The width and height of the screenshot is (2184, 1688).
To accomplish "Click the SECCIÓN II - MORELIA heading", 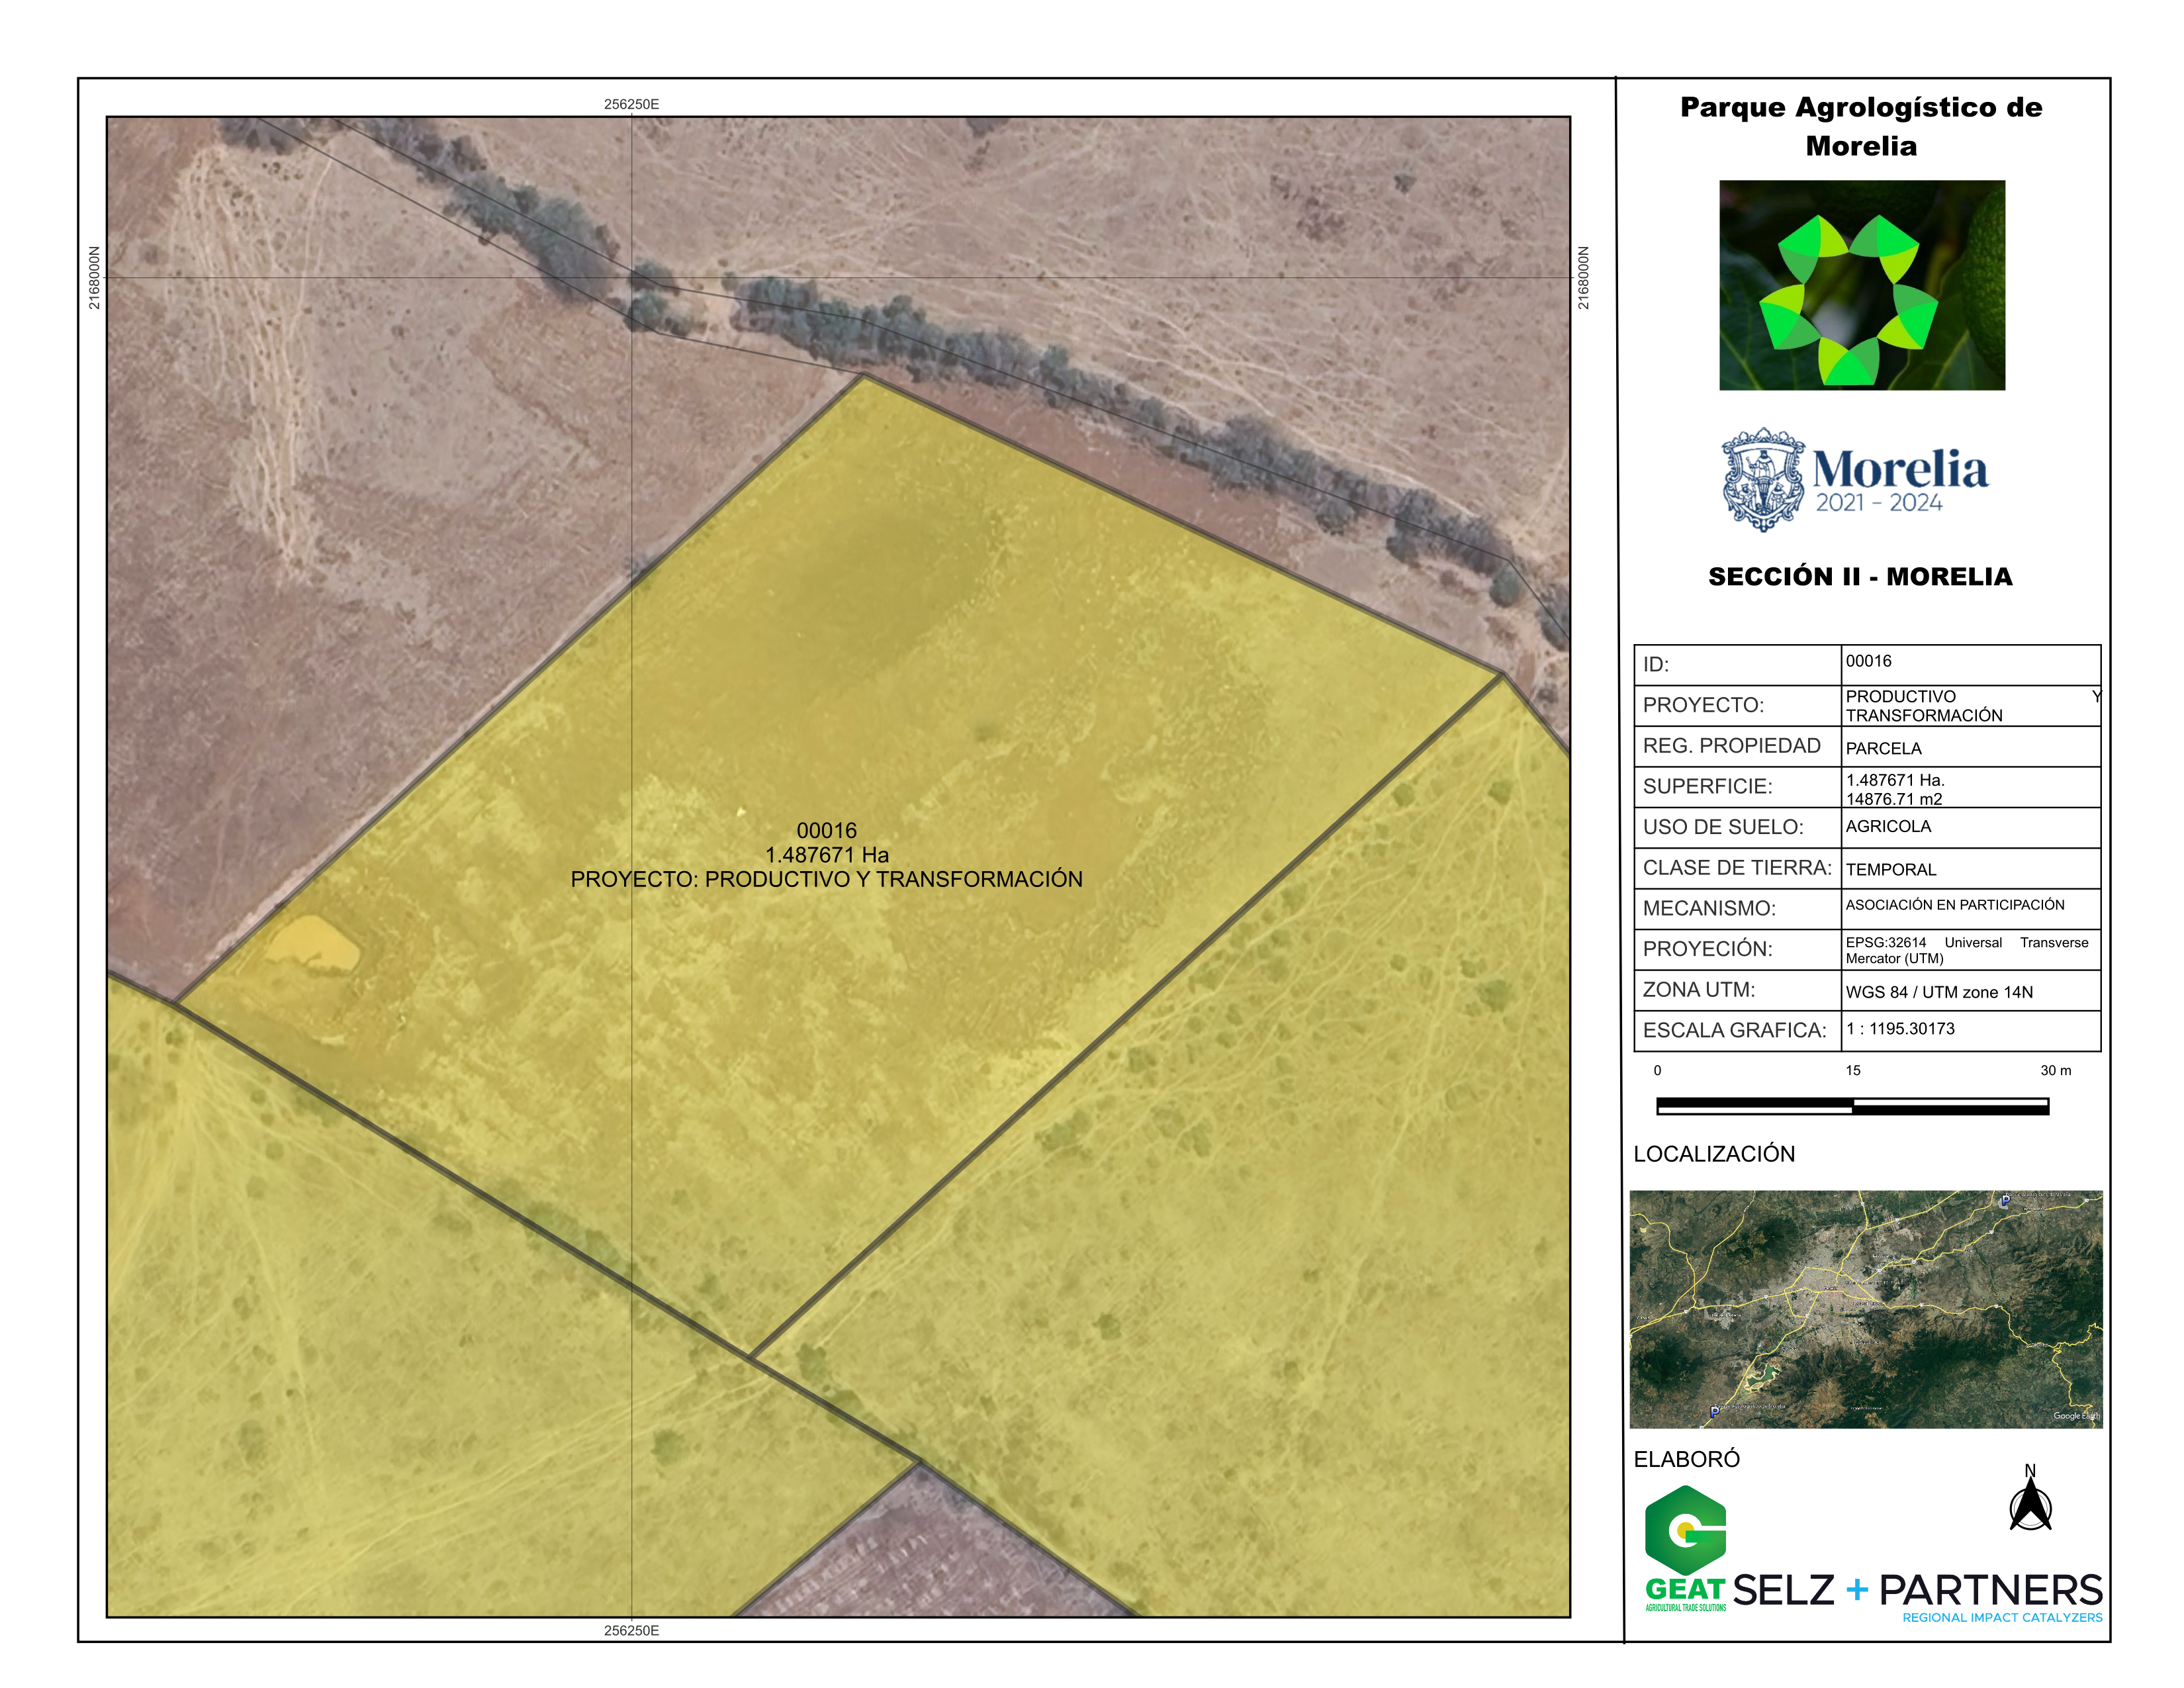I will tap(1860, 577).
